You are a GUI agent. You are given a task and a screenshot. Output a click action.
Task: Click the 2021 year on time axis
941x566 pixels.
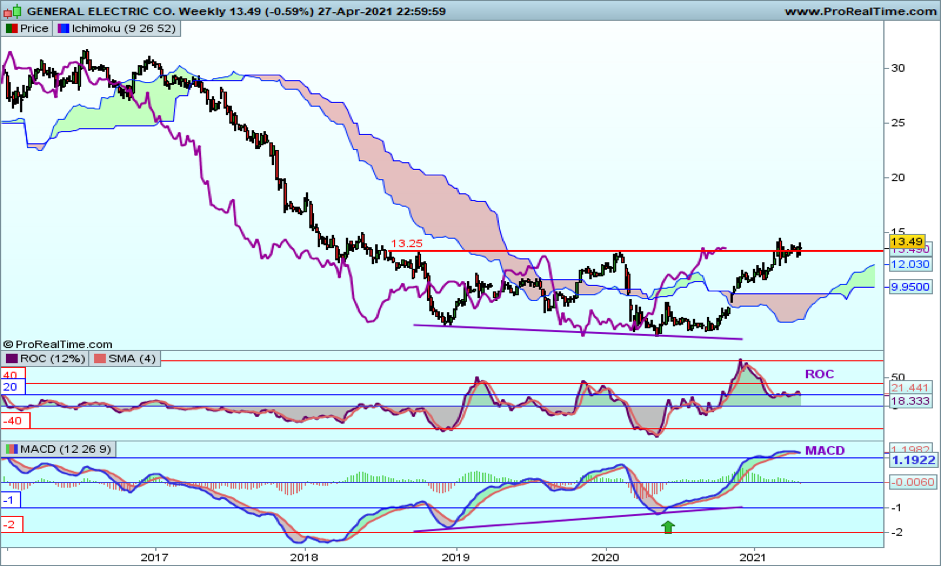click(754, 557)
